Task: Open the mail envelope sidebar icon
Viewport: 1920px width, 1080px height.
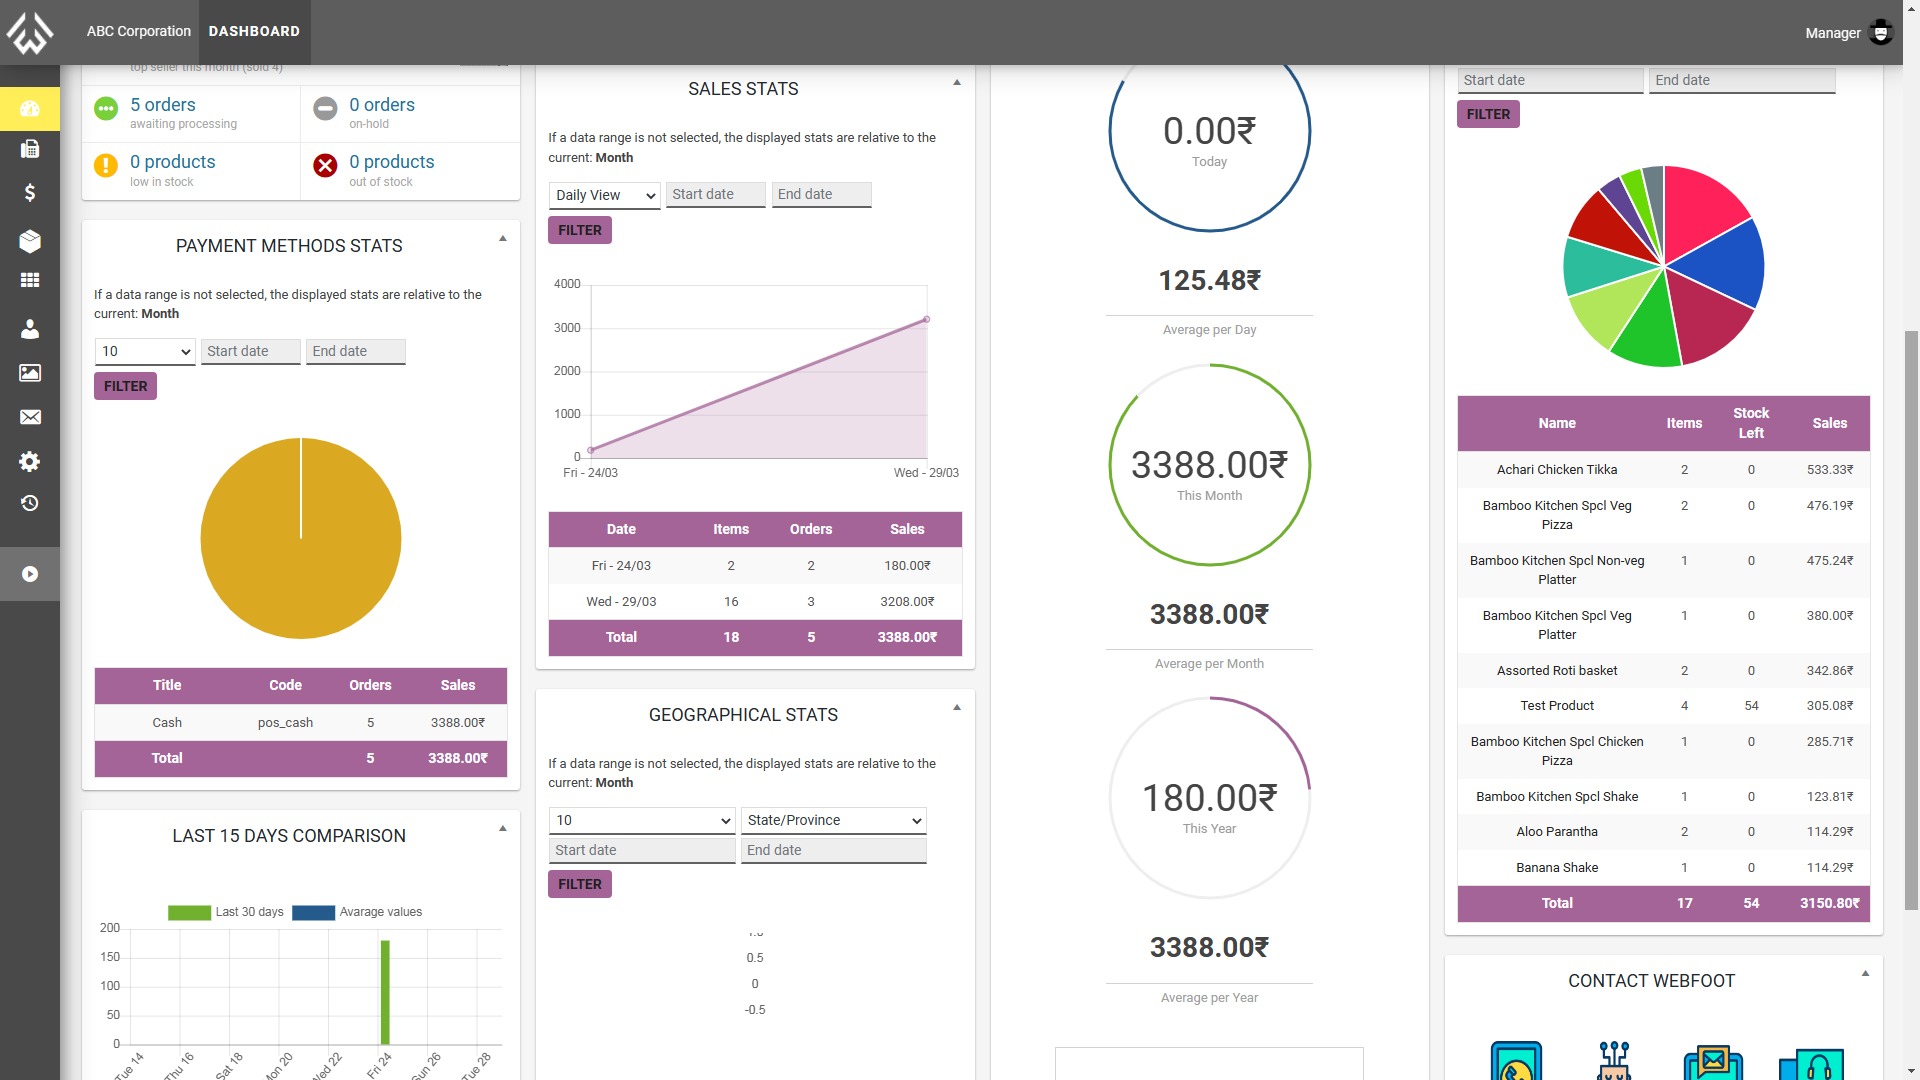Action: (30, 417)
